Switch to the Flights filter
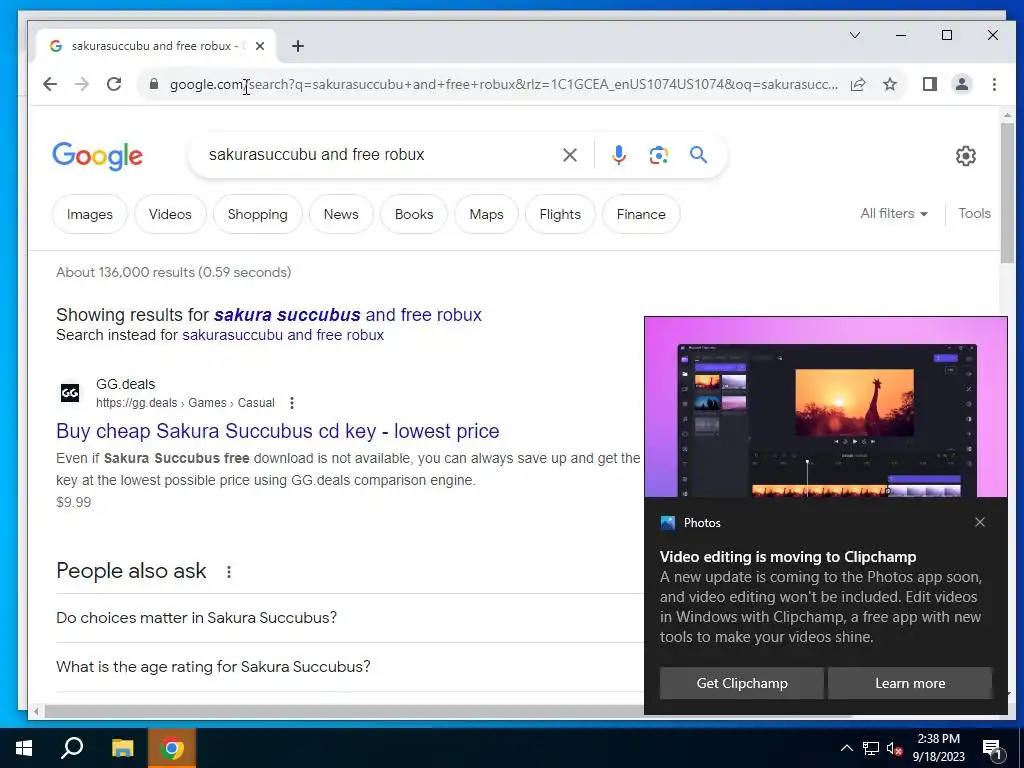The height and width of the screenshot is (768, 1024). [560, 214]
